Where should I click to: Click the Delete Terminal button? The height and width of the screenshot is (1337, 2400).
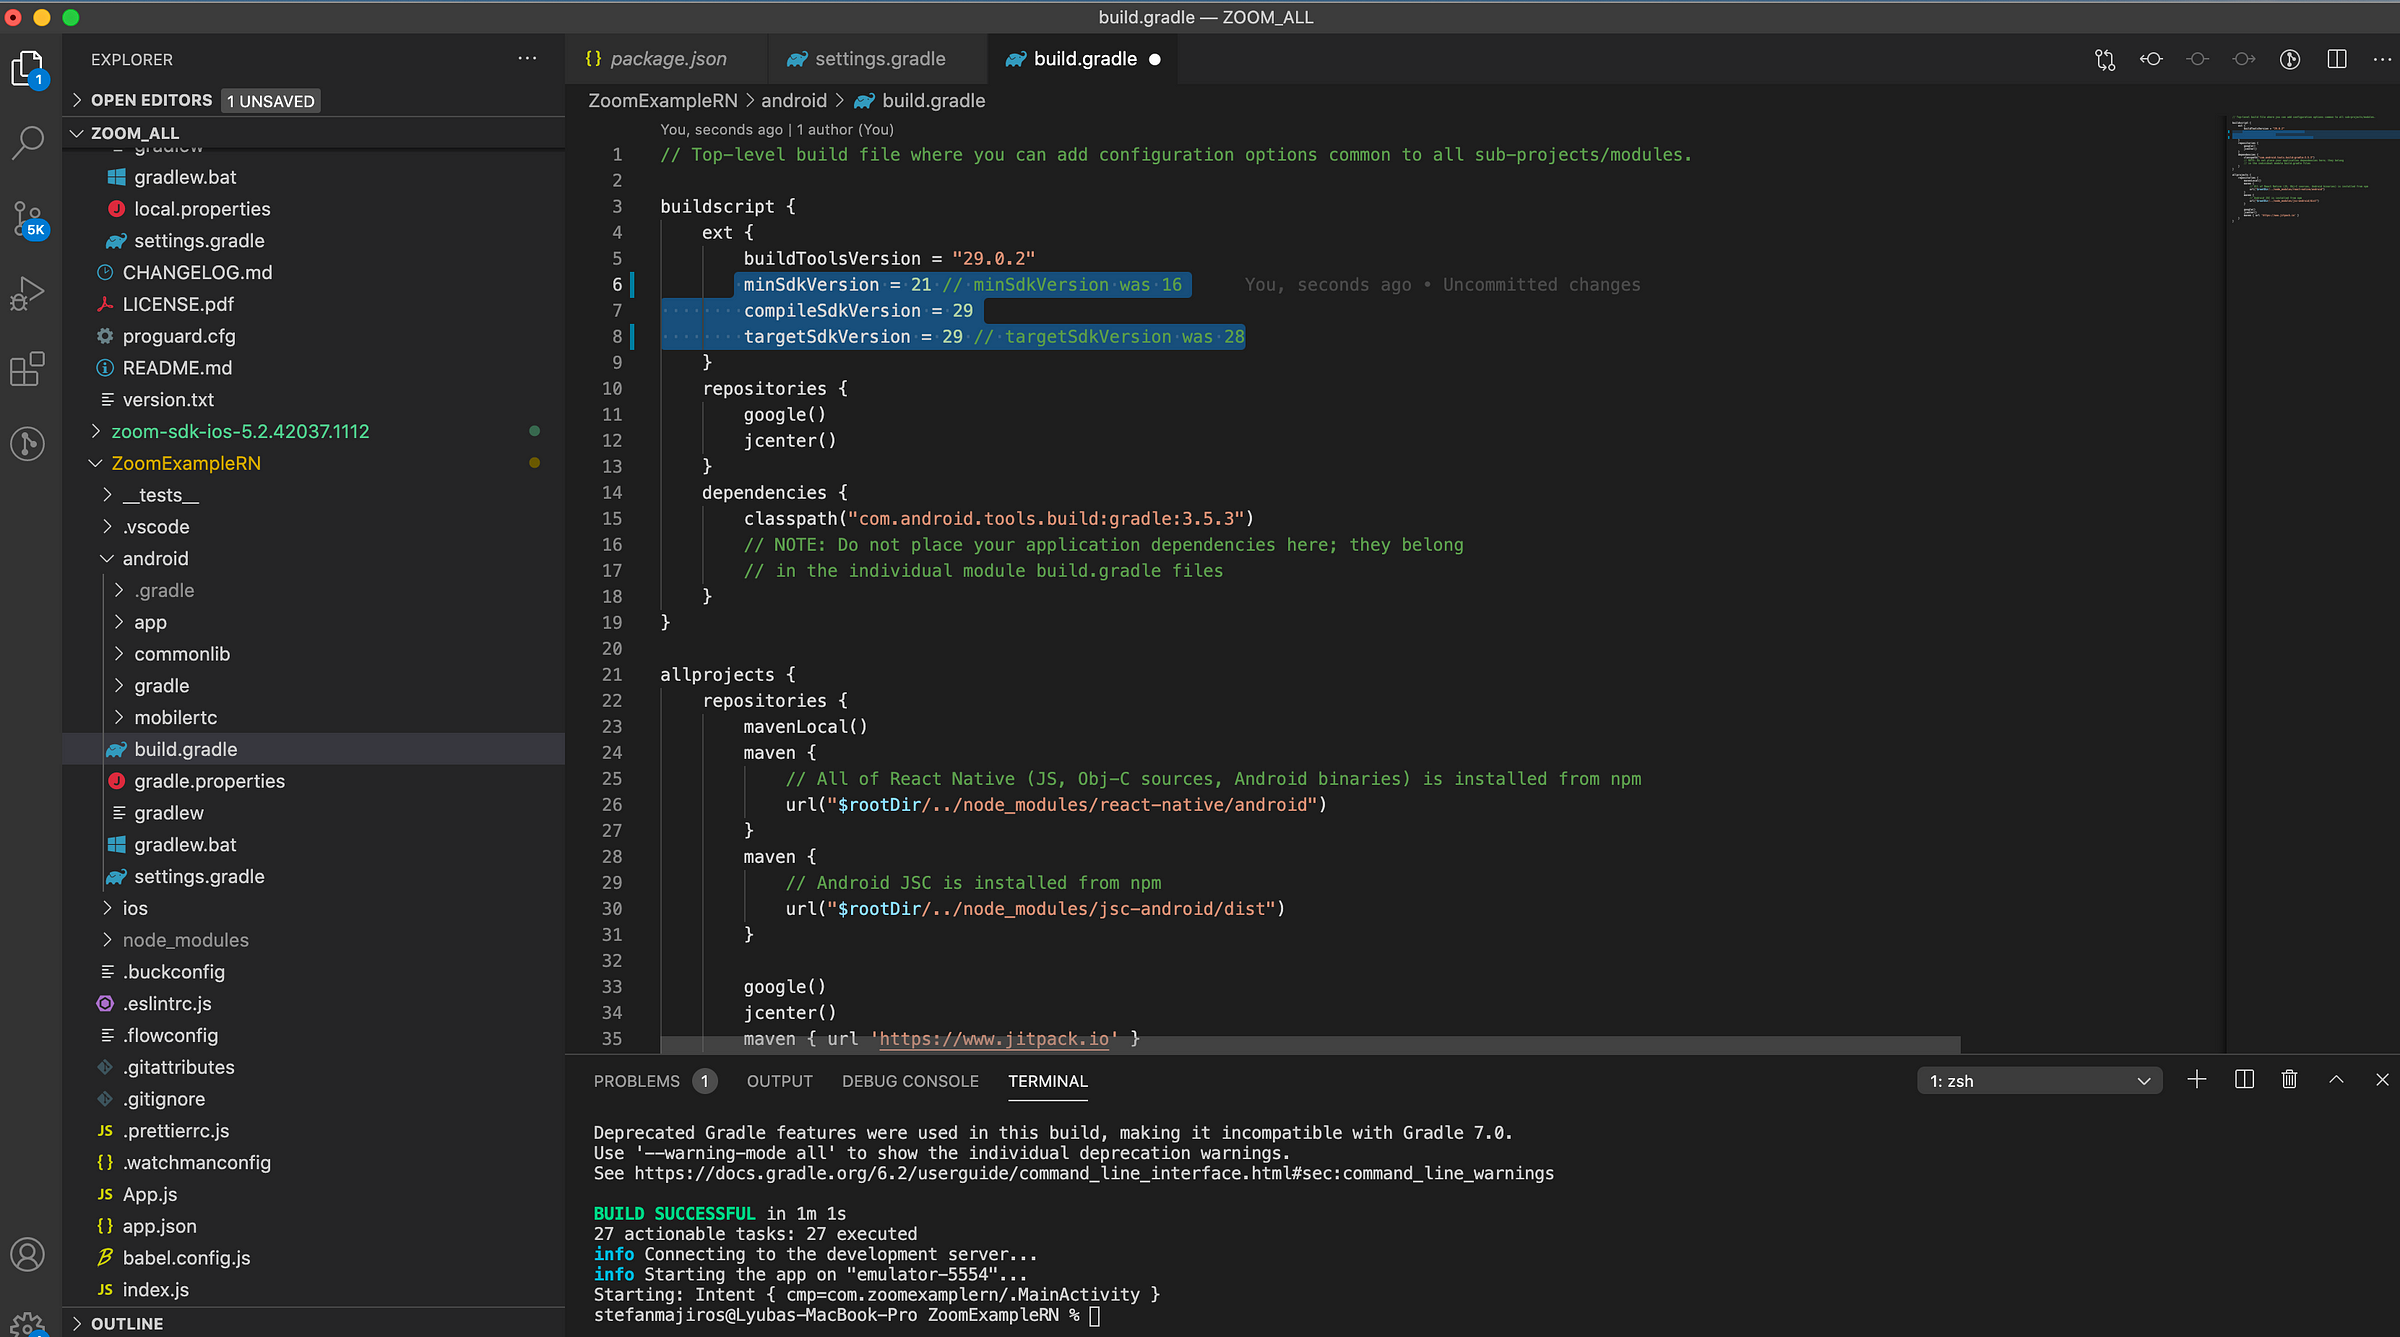point(2288,1080)
